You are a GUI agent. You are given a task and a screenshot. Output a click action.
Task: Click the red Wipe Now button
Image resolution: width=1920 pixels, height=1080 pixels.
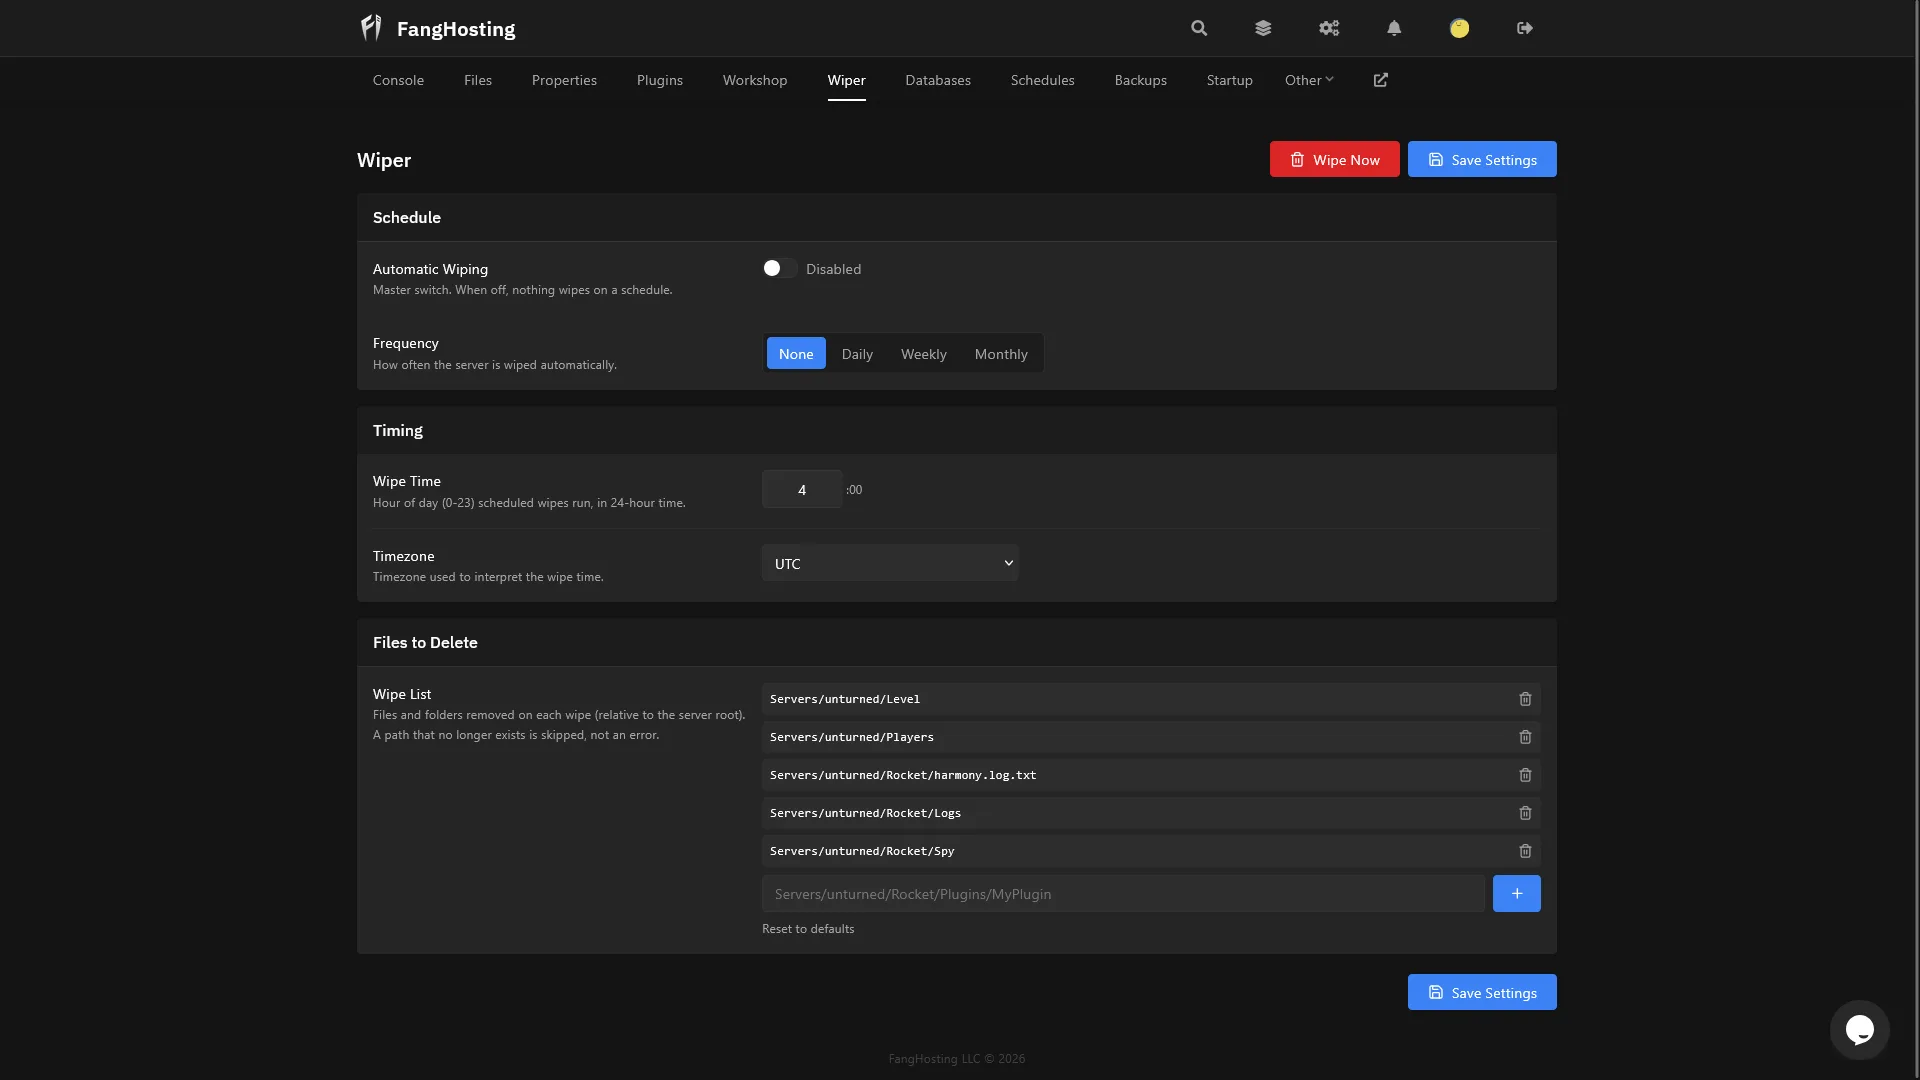(x=1334, y=159)
